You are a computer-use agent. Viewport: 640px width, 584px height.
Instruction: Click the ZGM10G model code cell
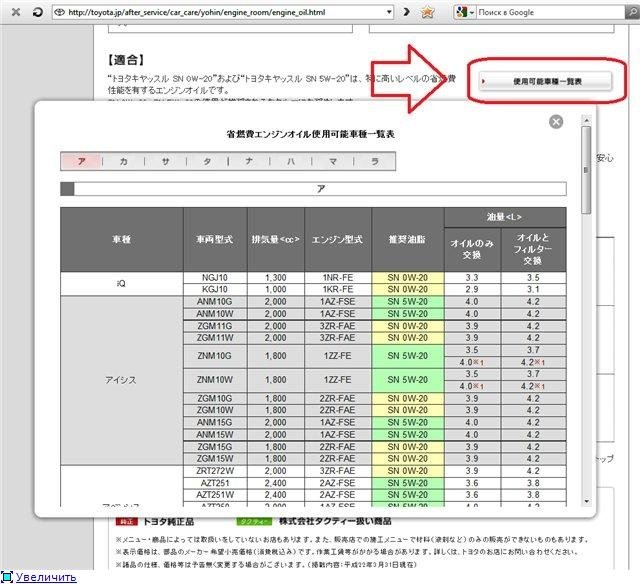(x=215, y=398)
